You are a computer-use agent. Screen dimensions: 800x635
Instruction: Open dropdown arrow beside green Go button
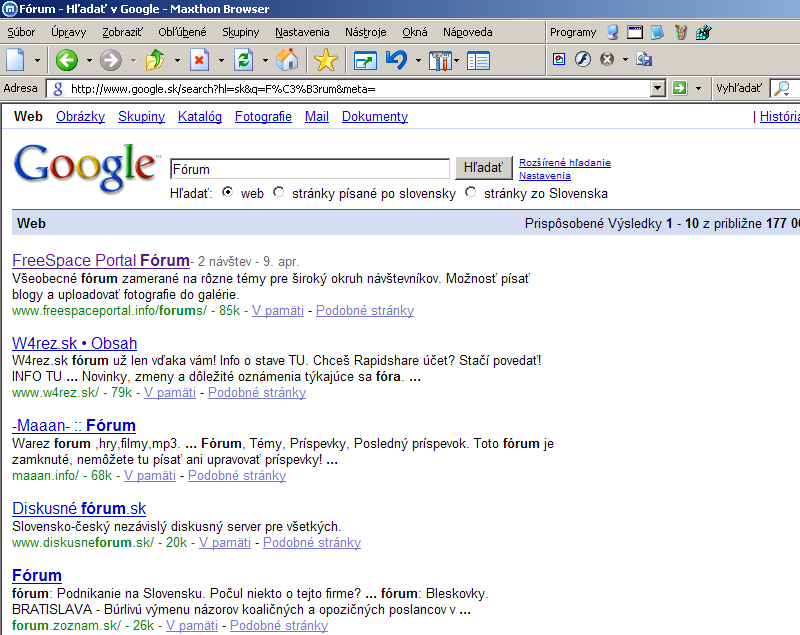(698, 89)
